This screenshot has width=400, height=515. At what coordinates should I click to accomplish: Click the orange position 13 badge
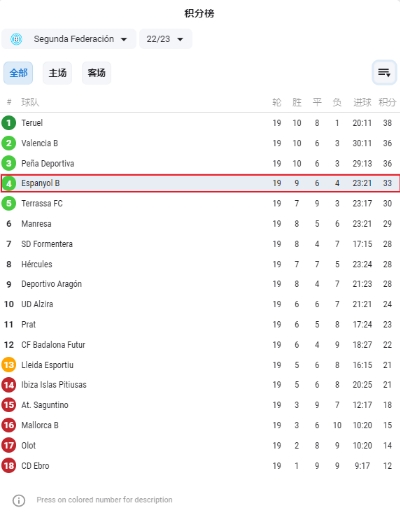tap(9, 365)
